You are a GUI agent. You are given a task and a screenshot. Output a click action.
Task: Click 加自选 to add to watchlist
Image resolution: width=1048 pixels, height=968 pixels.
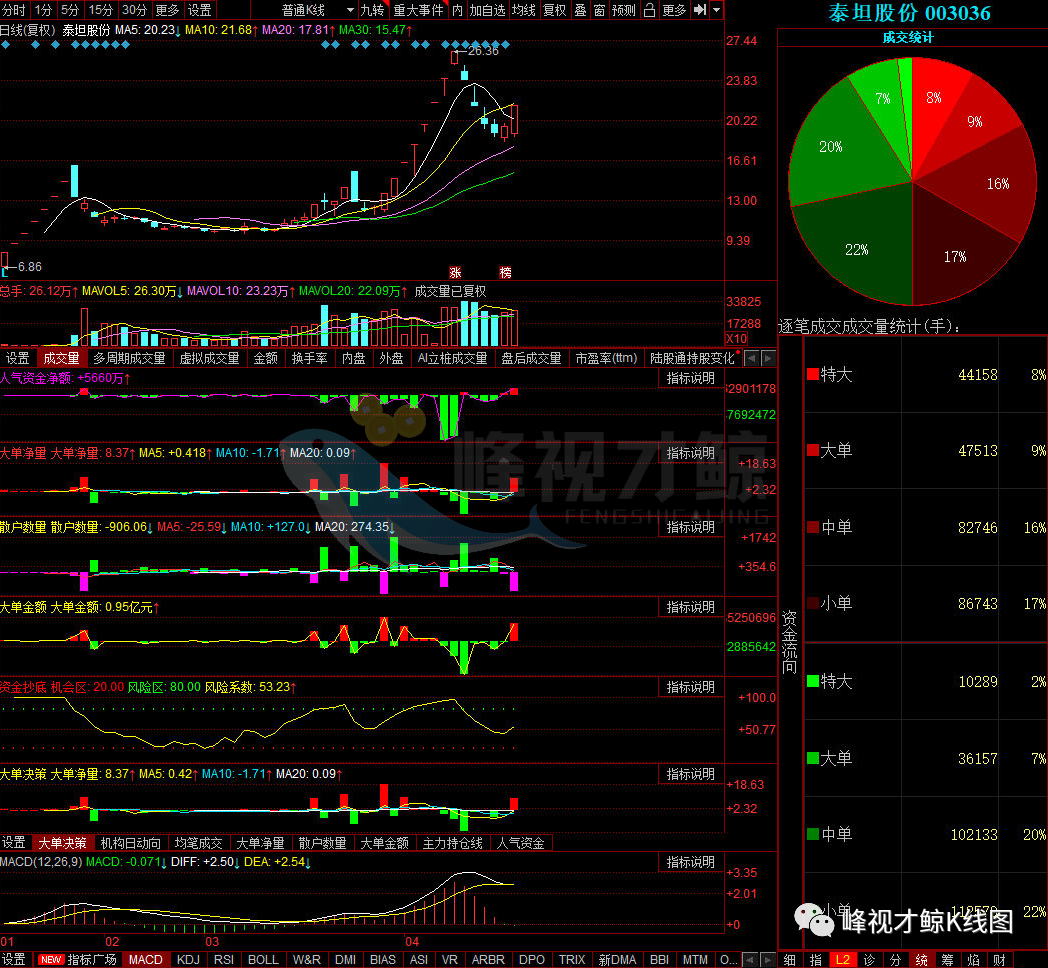click(x=488, y=10)
